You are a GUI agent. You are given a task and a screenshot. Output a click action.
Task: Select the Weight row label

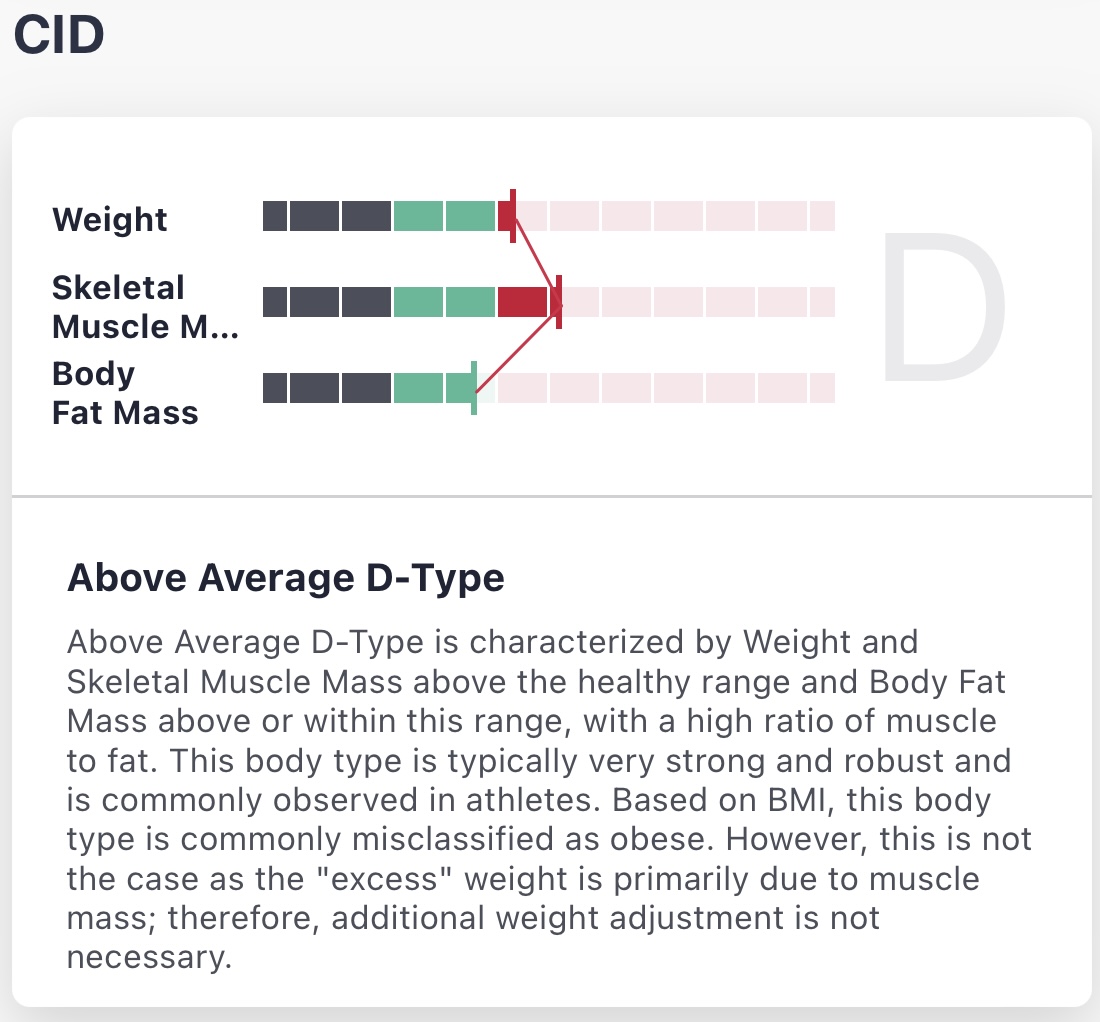pos(109,219)
